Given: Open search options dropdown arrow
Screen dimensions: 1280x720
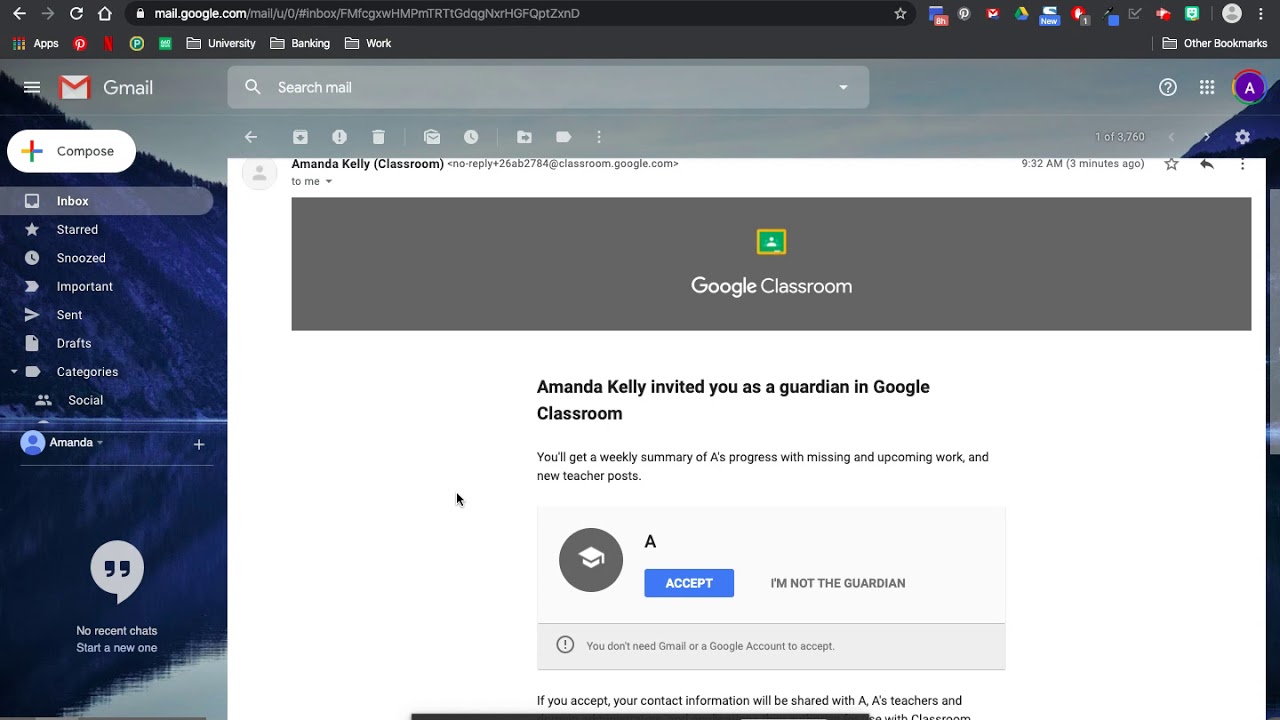Looking at the screenshot, I should 843,87.
